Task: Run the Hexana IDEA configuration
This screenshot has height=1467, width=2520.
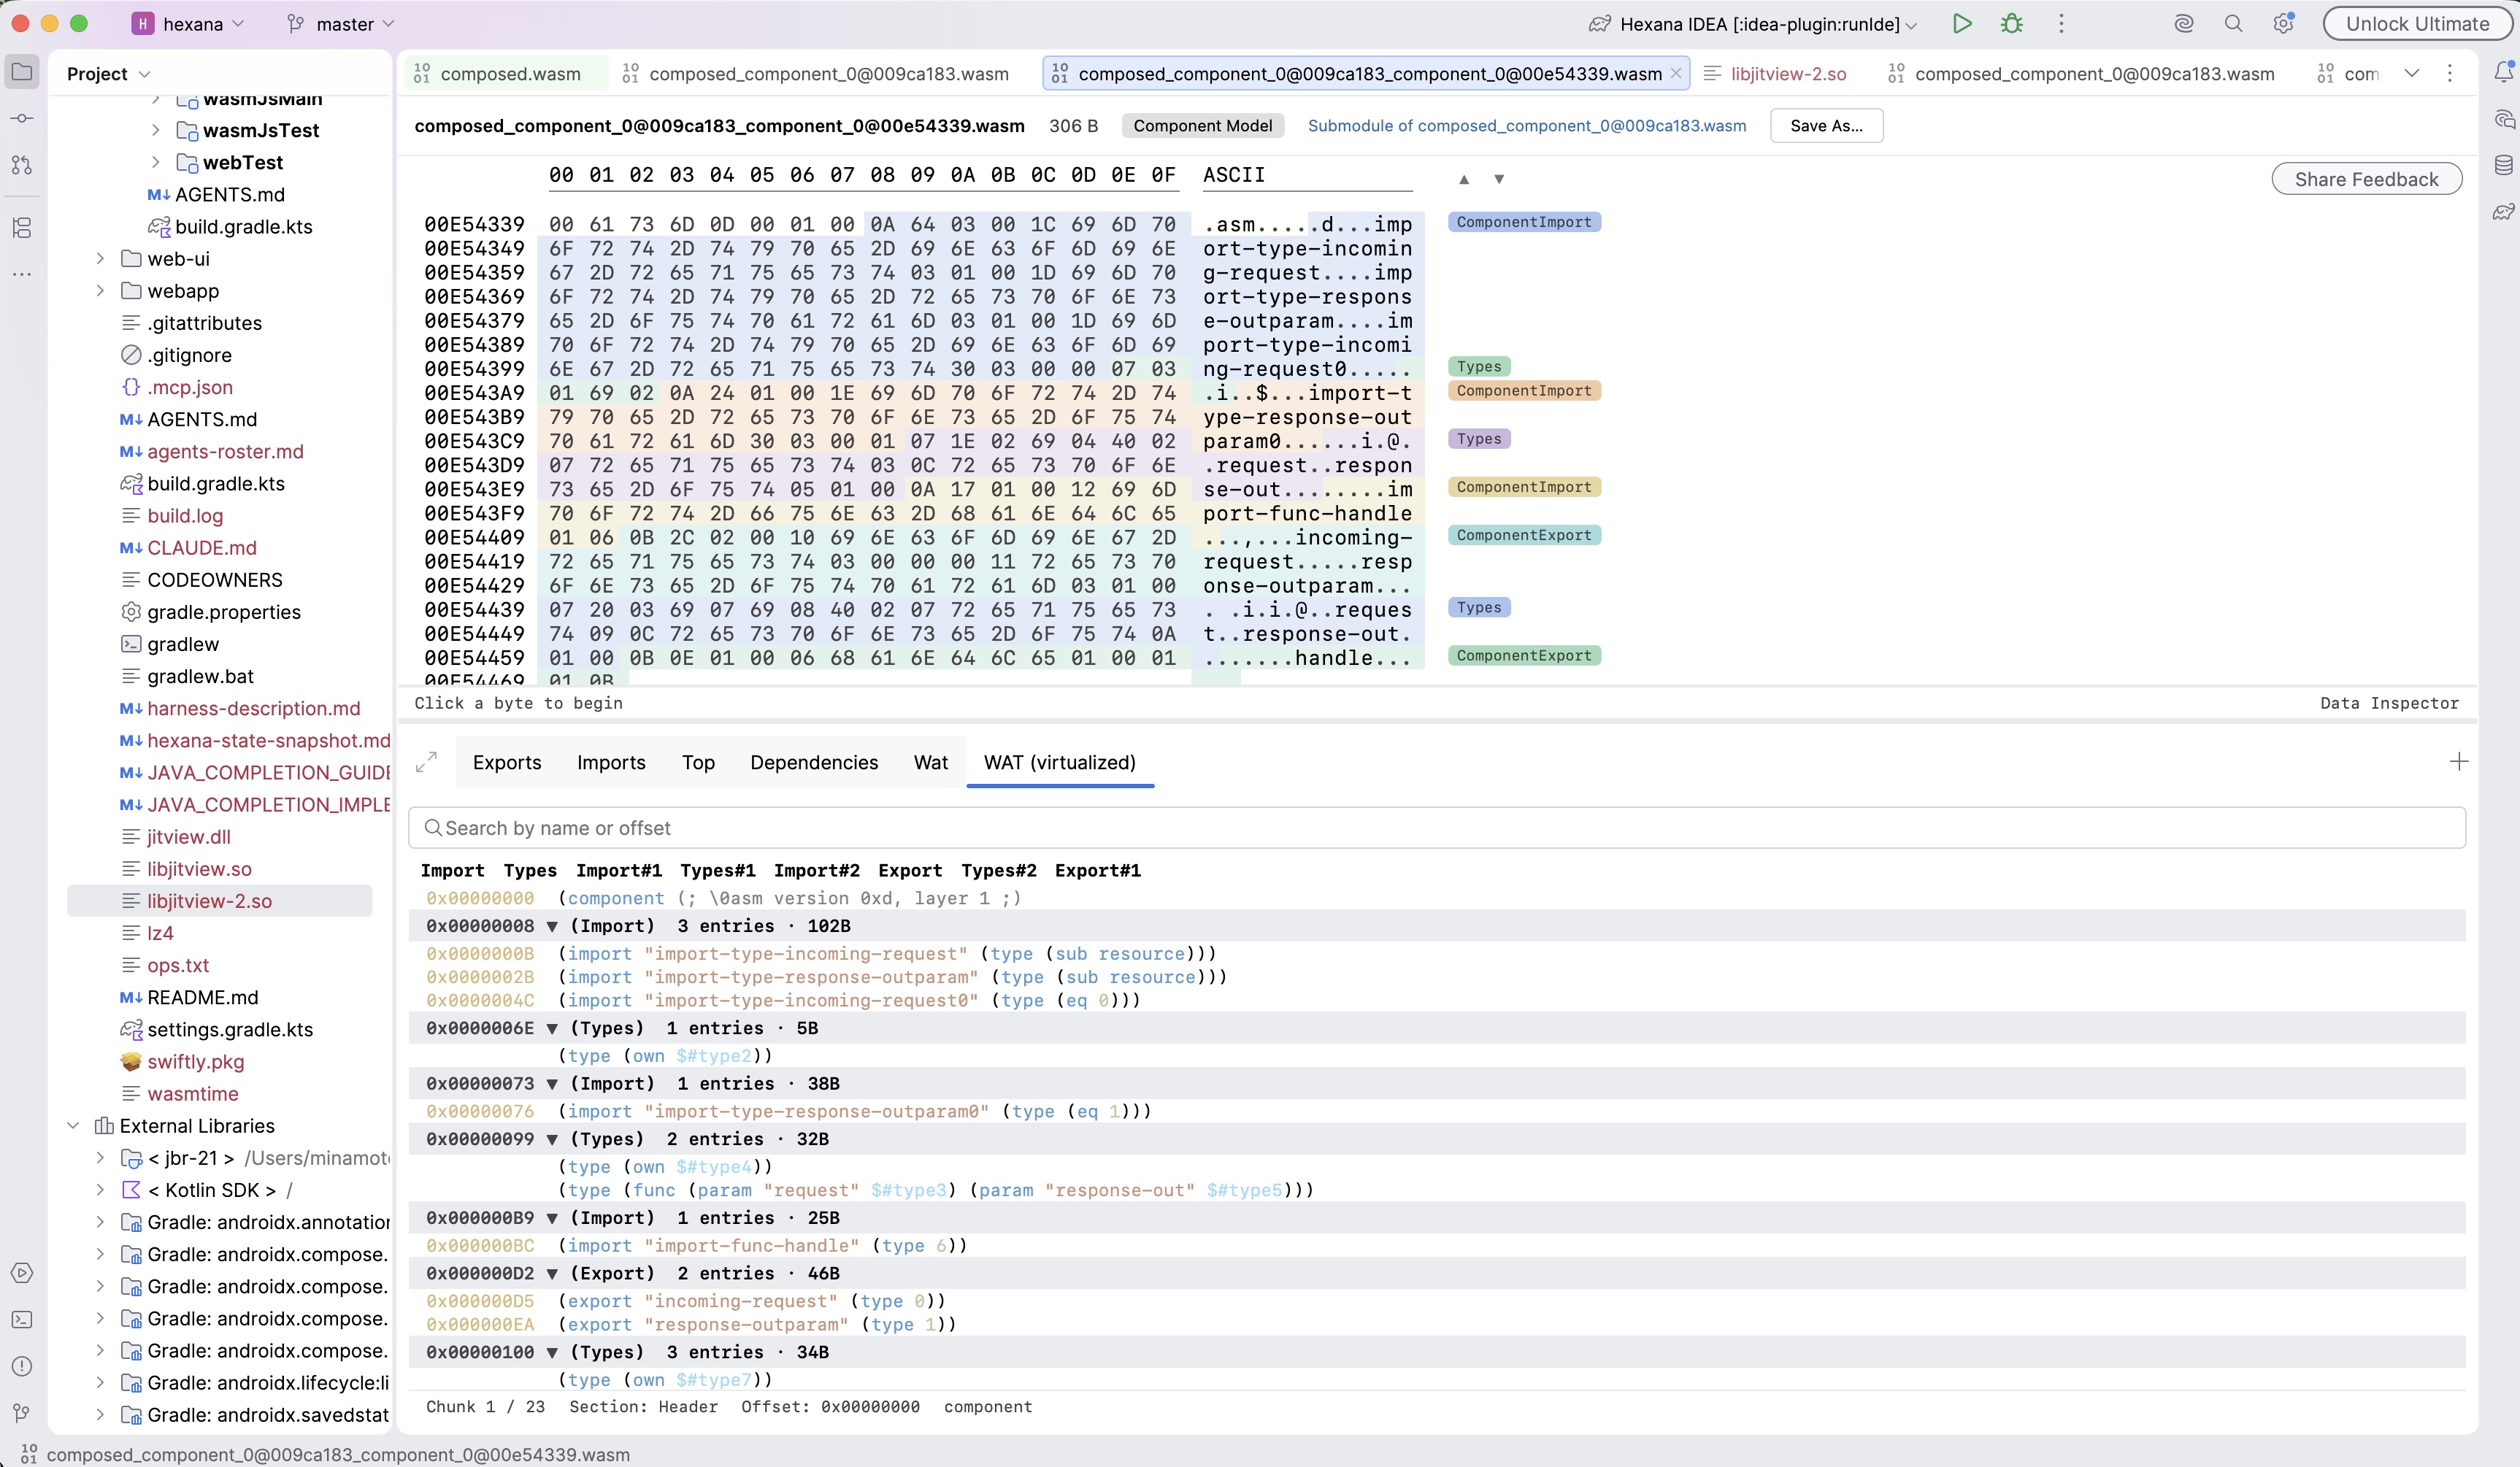Action: tap(1962, 24)
